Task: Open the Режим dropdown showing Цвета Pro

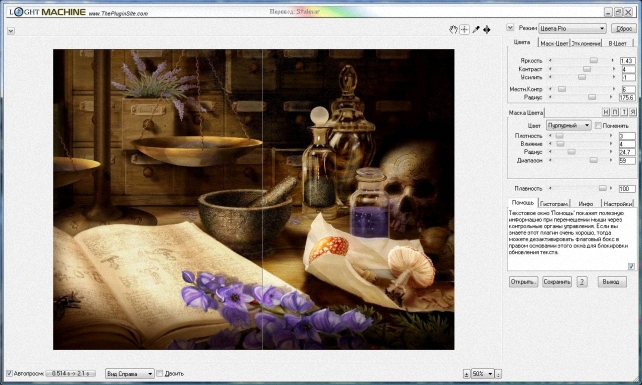Action: (572, 28)
